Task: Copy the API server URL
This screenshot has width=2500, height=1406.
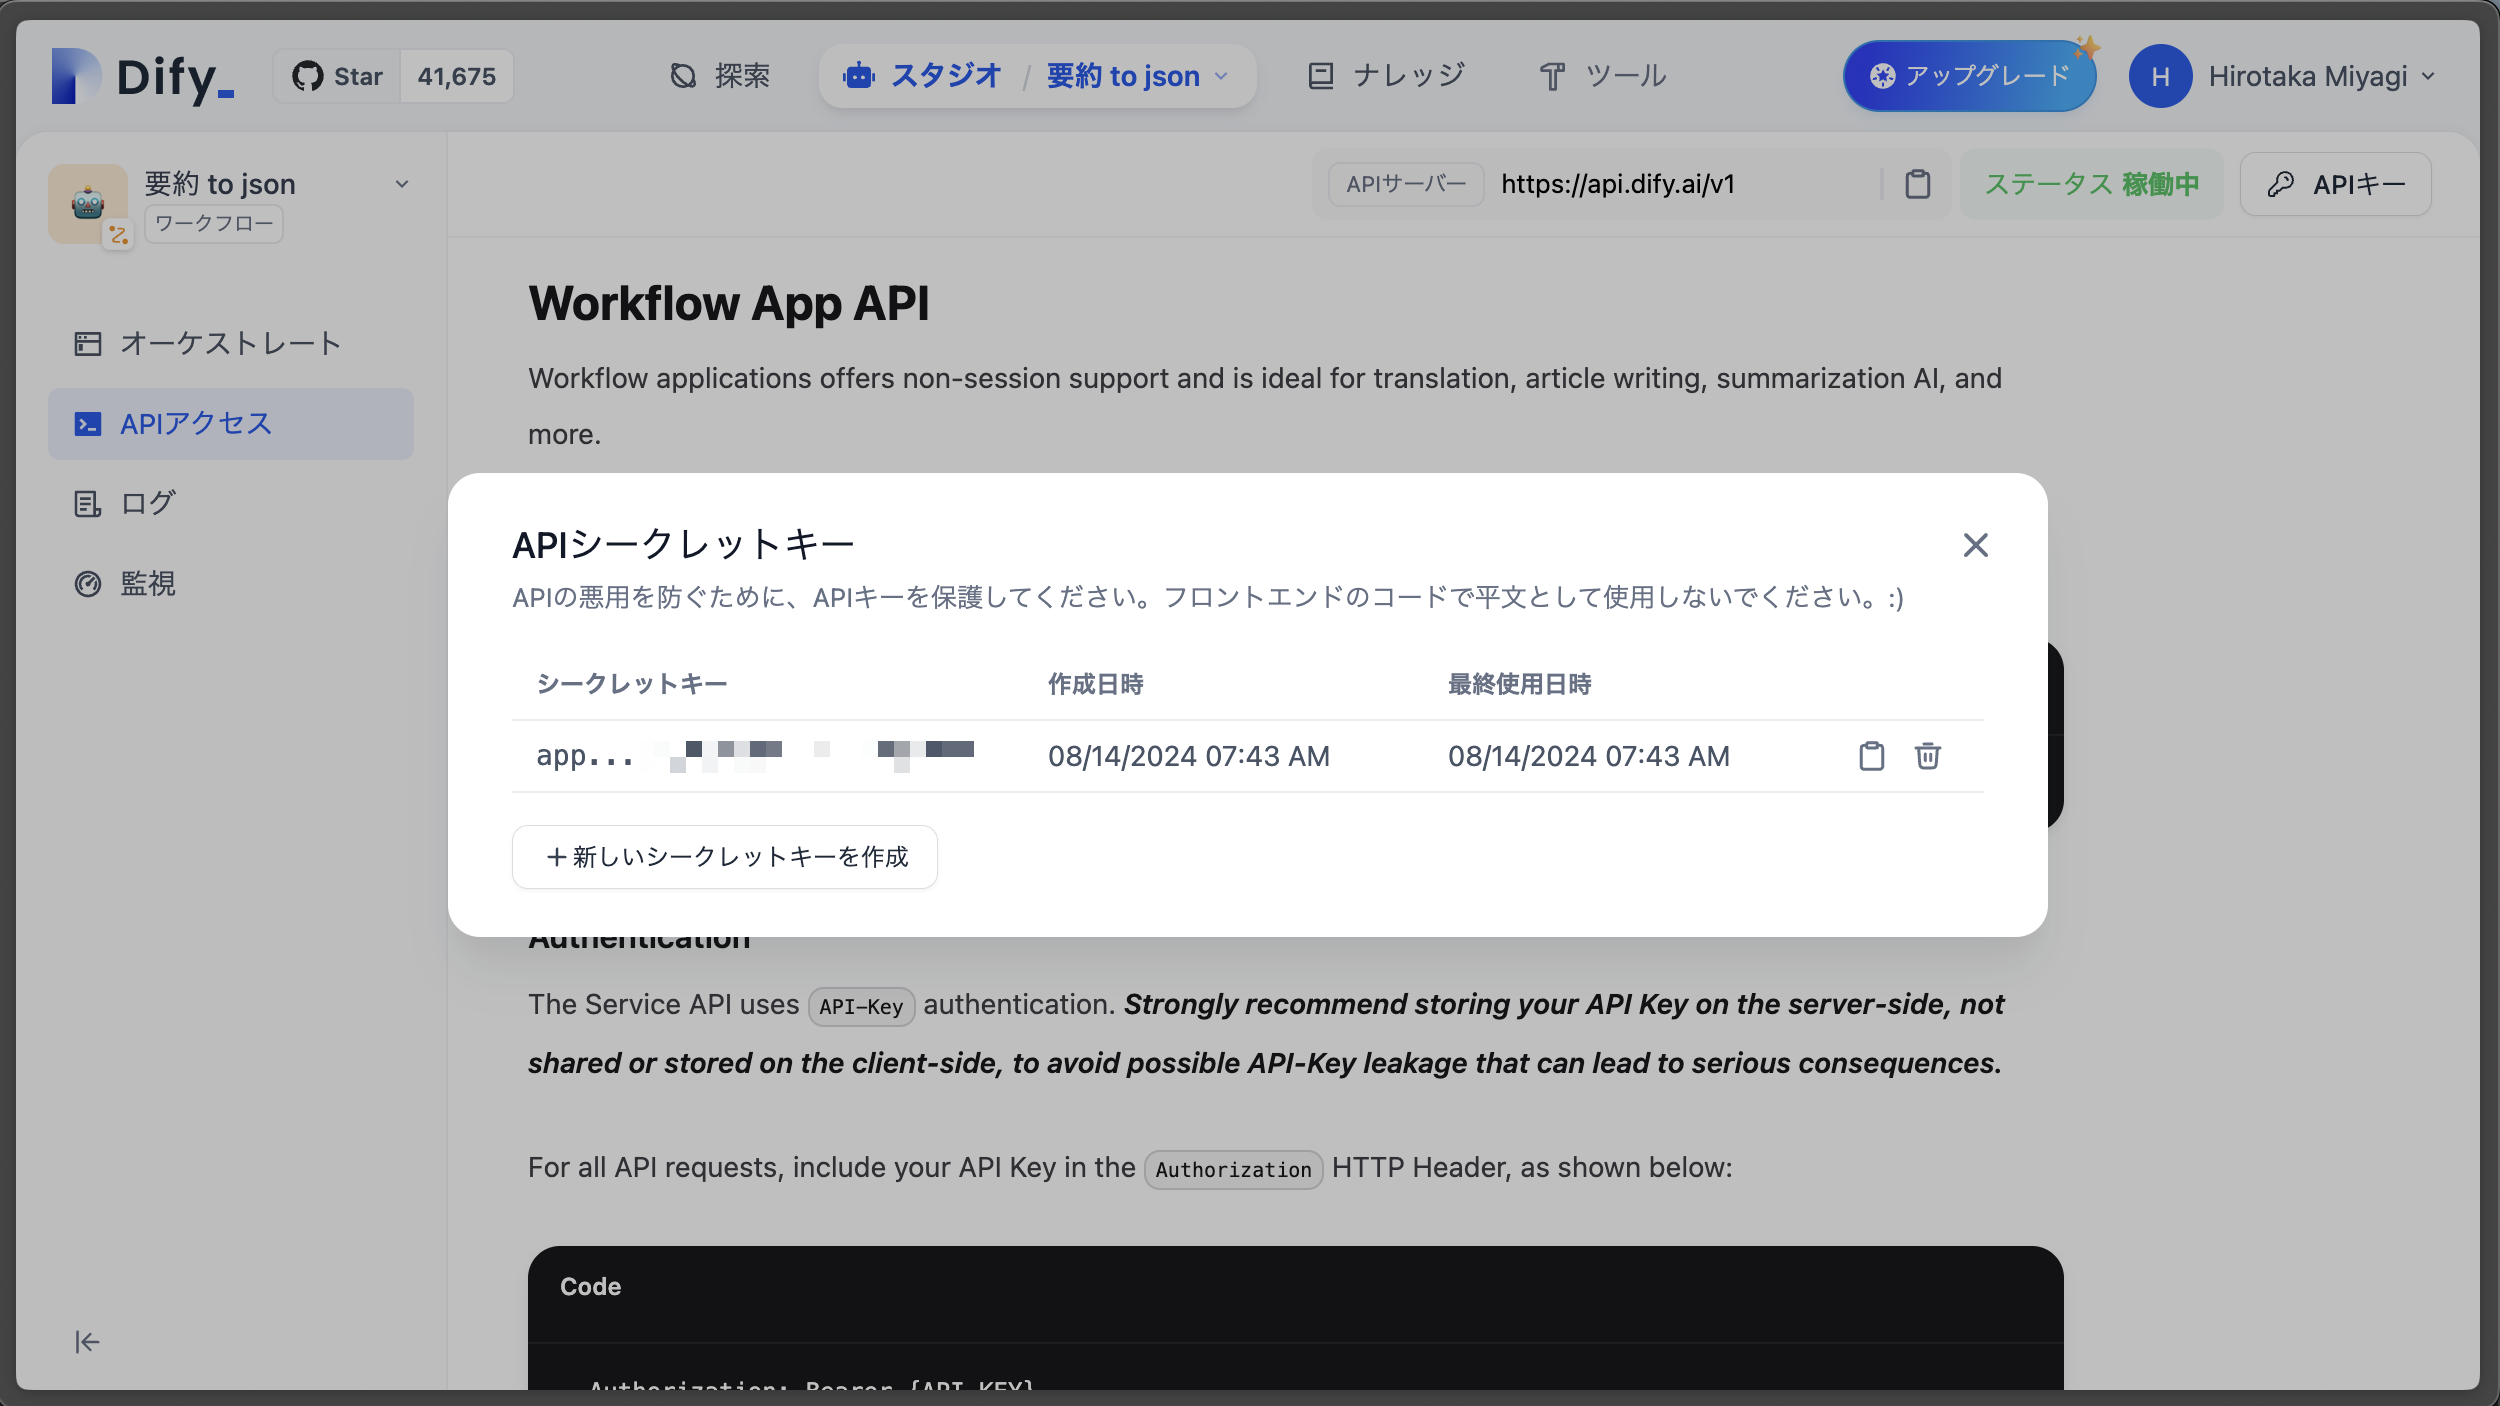Action: coord(1917,184)
